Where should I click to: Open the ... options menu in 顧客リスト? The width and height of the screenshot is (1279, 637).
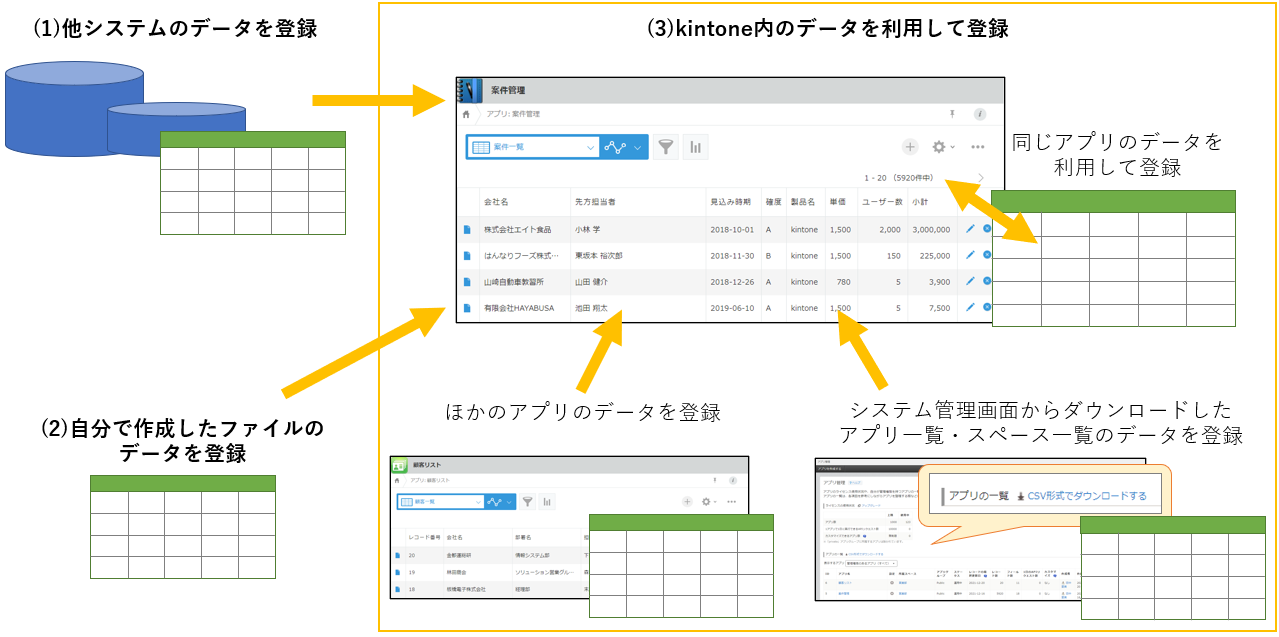[x=731, y=500]
